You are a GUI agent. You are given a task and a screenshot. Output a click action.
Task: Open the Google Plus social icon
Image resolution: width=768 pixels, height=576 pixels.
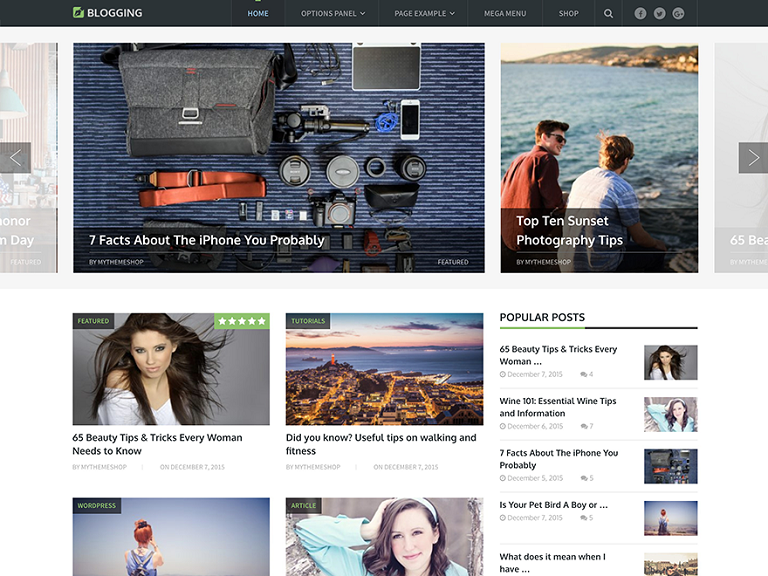678,14
